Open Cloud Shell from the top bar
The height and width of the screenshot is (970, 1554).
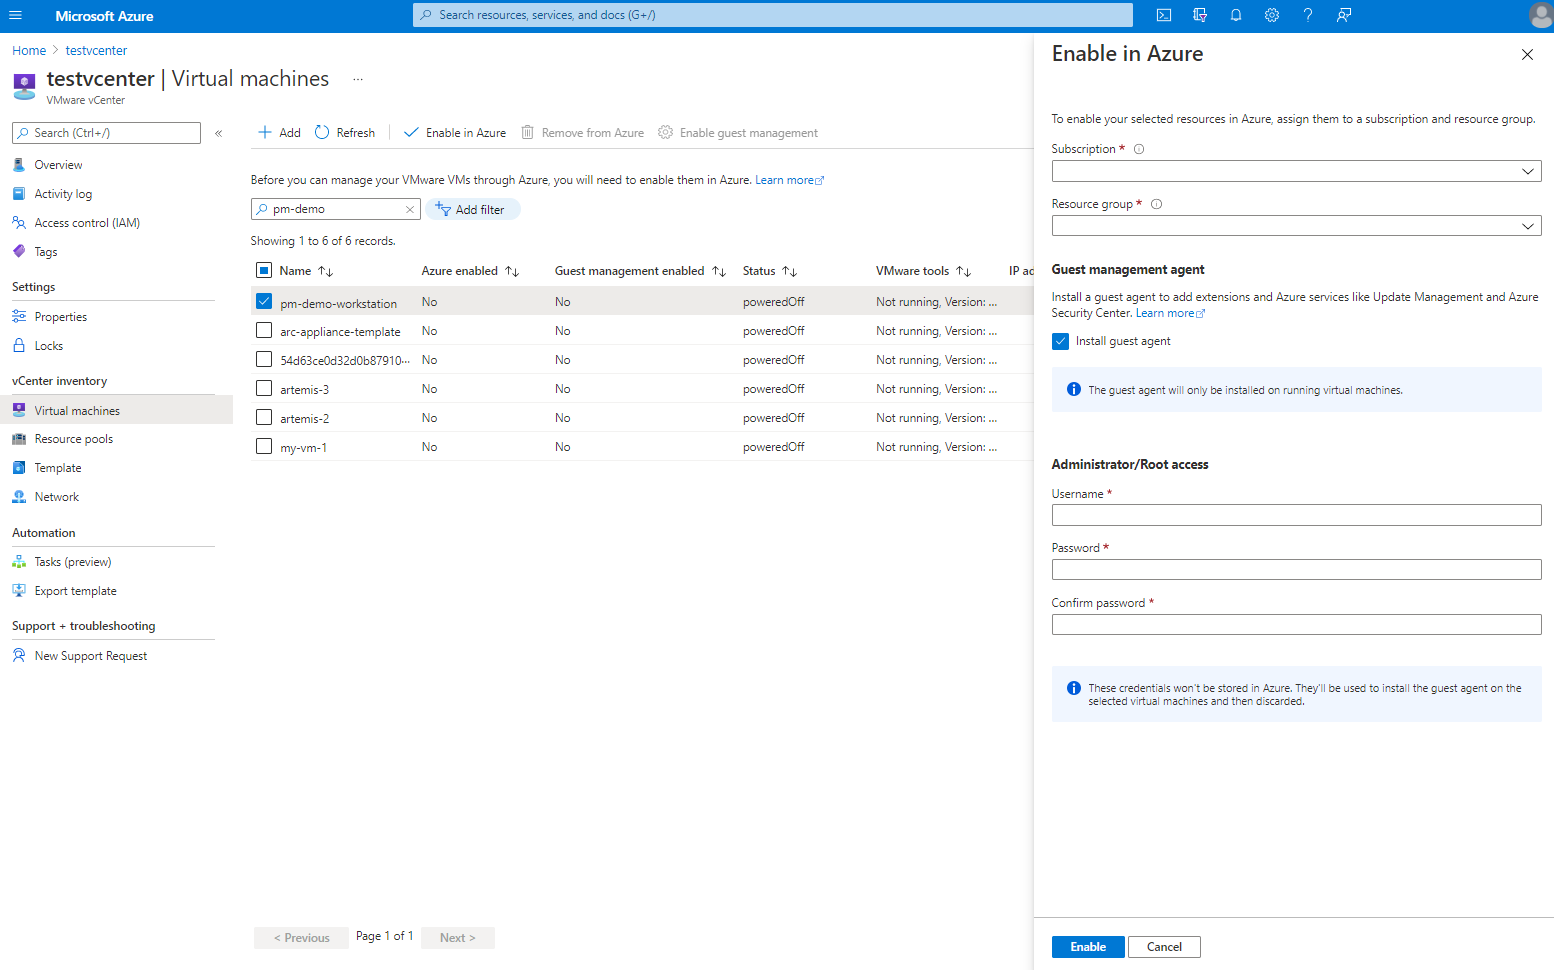click(1164, 15)
